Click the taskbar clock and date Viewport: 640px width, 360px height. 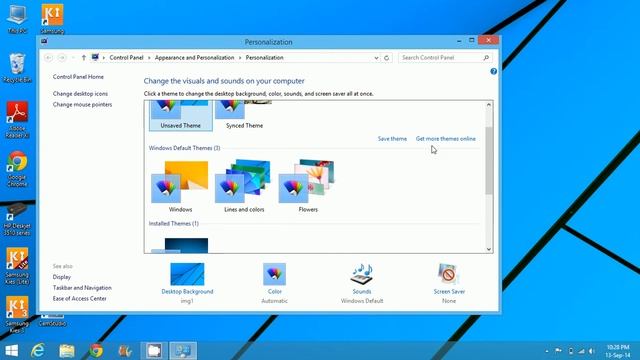click(618, 351)
